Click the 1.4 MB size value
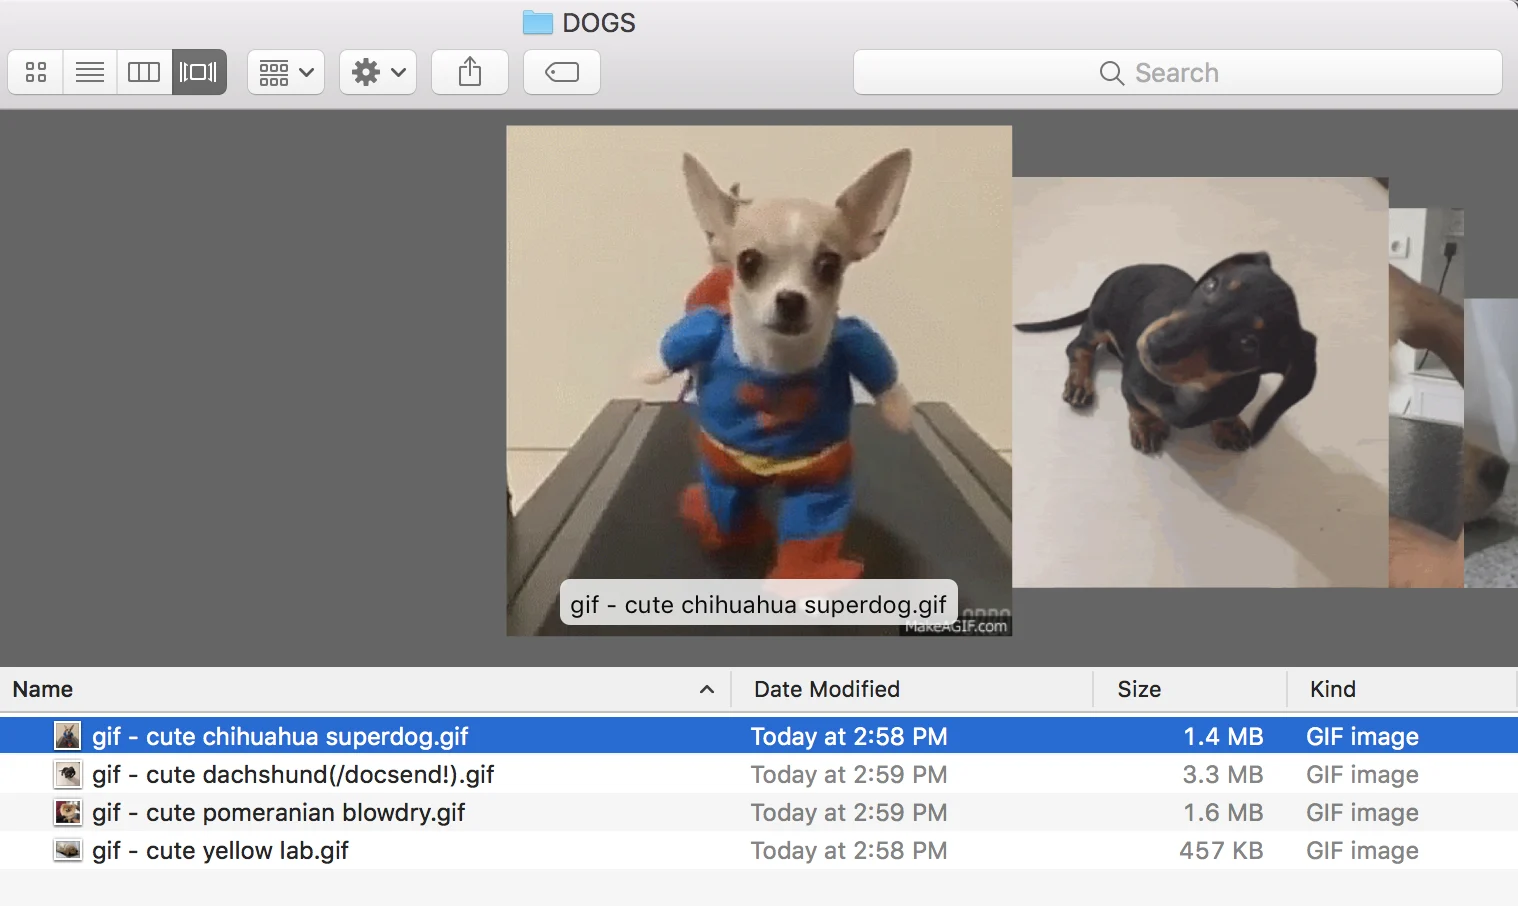Screen dimensions: 1518x906 click(x=1223, y=736)
